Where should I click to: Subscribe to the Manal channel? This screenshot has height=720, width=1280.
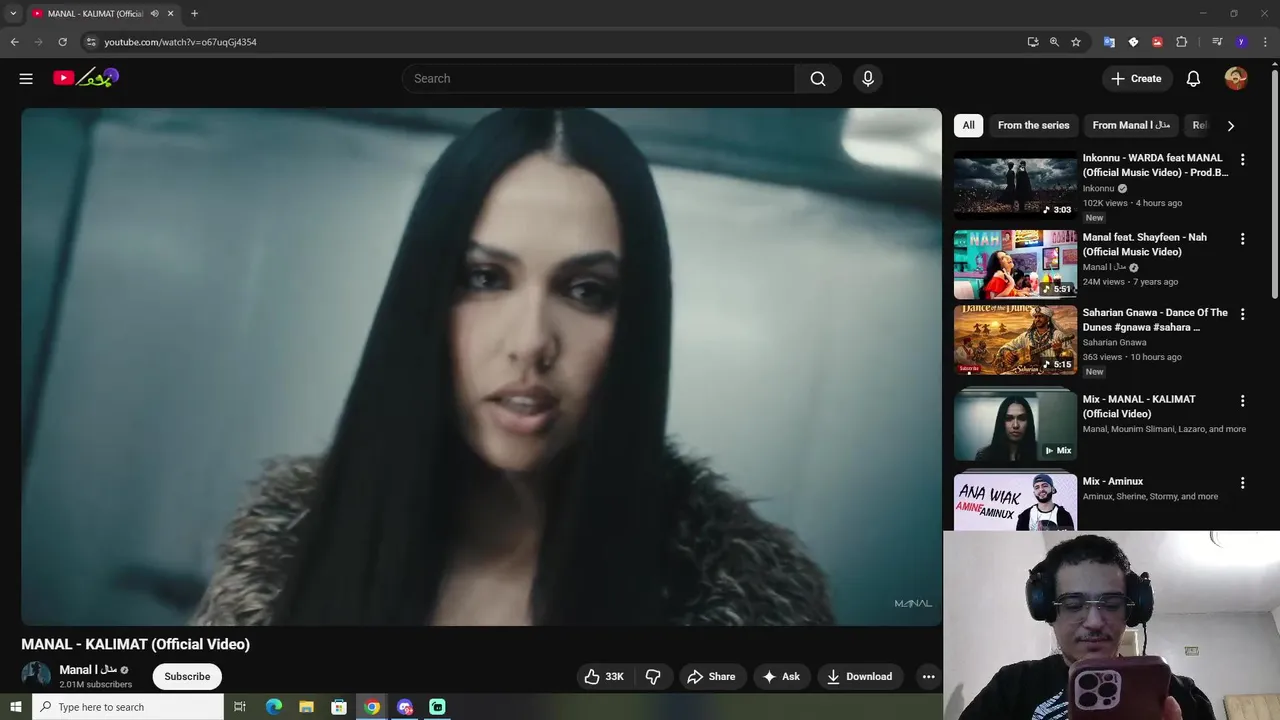pos(187,677)
